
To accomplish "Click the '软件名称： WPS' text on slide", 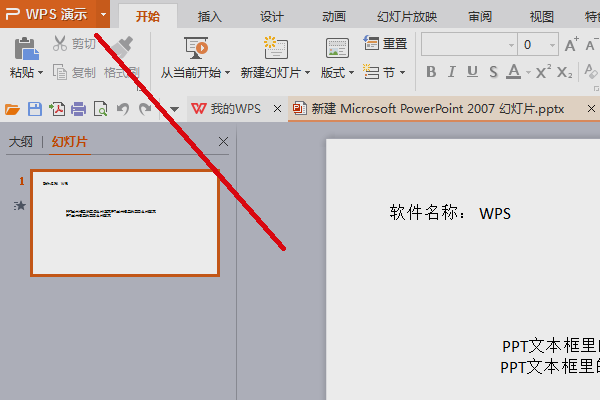I will [x=450, y=212].
